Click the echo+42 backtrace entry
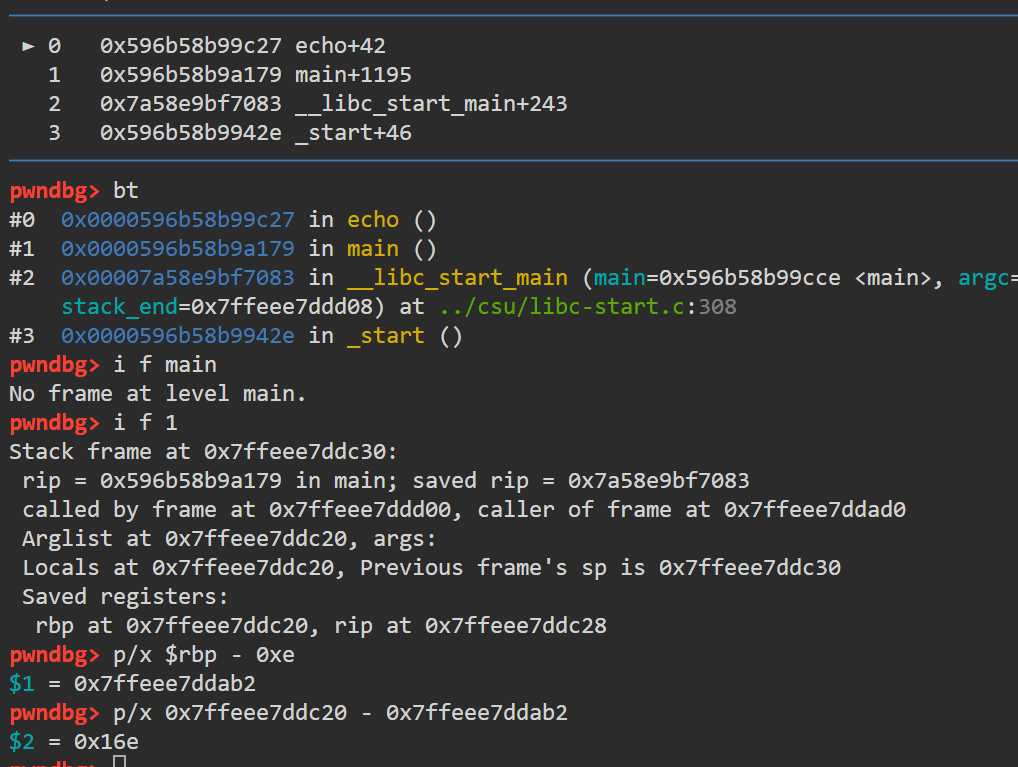Viewport: 1018px width, 767px height. point(340,46)
